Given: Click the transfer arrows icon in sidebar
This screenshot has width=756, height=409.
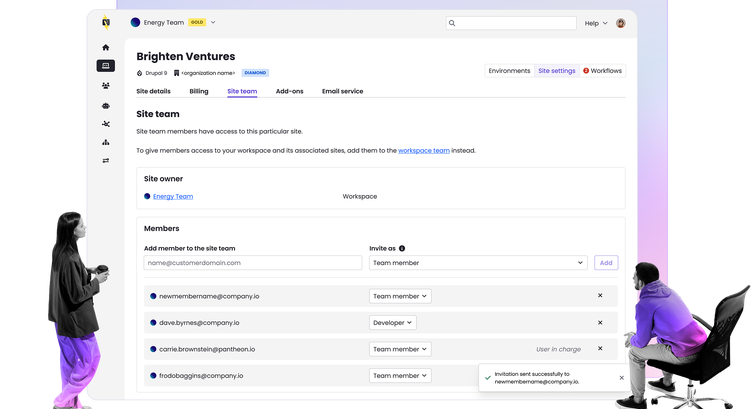Looking at the screenshot, I should coord(106,161).
